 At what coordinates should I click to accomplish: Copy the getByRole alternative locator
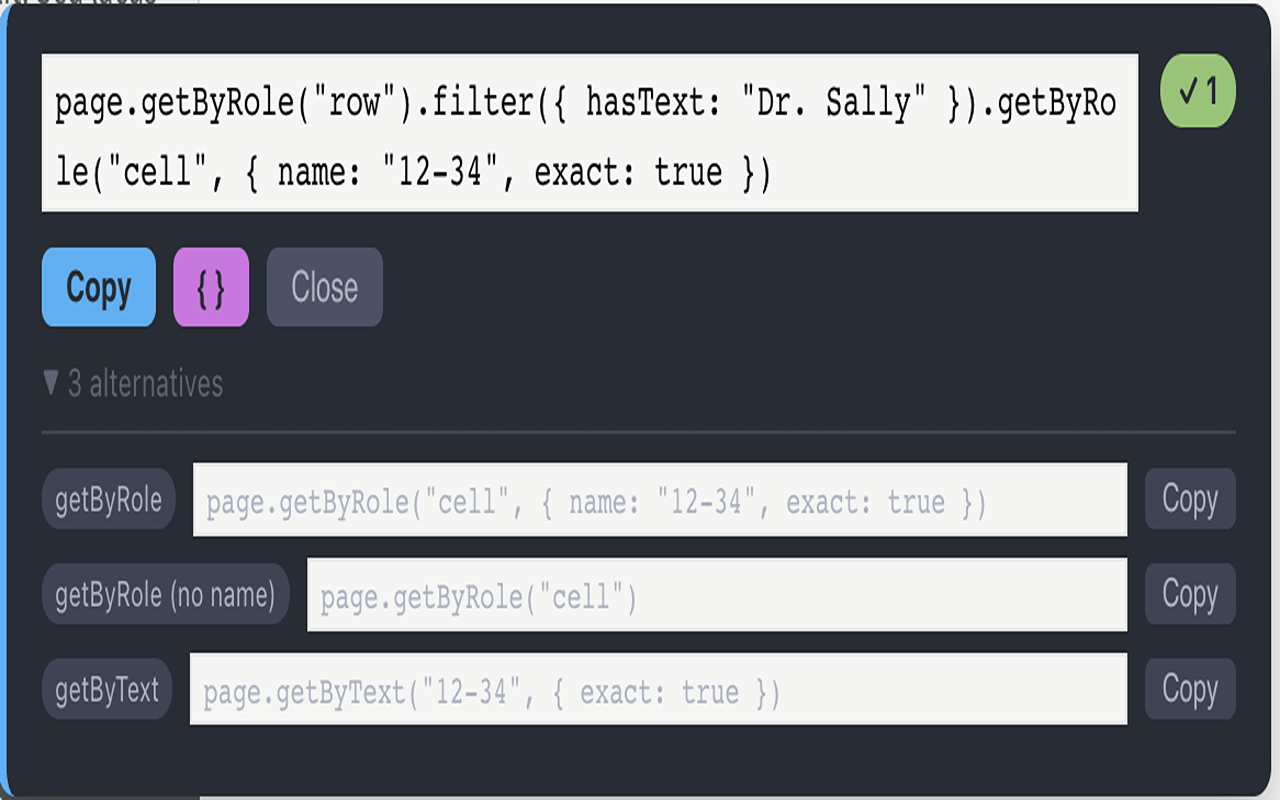(x=1190, y=499)
